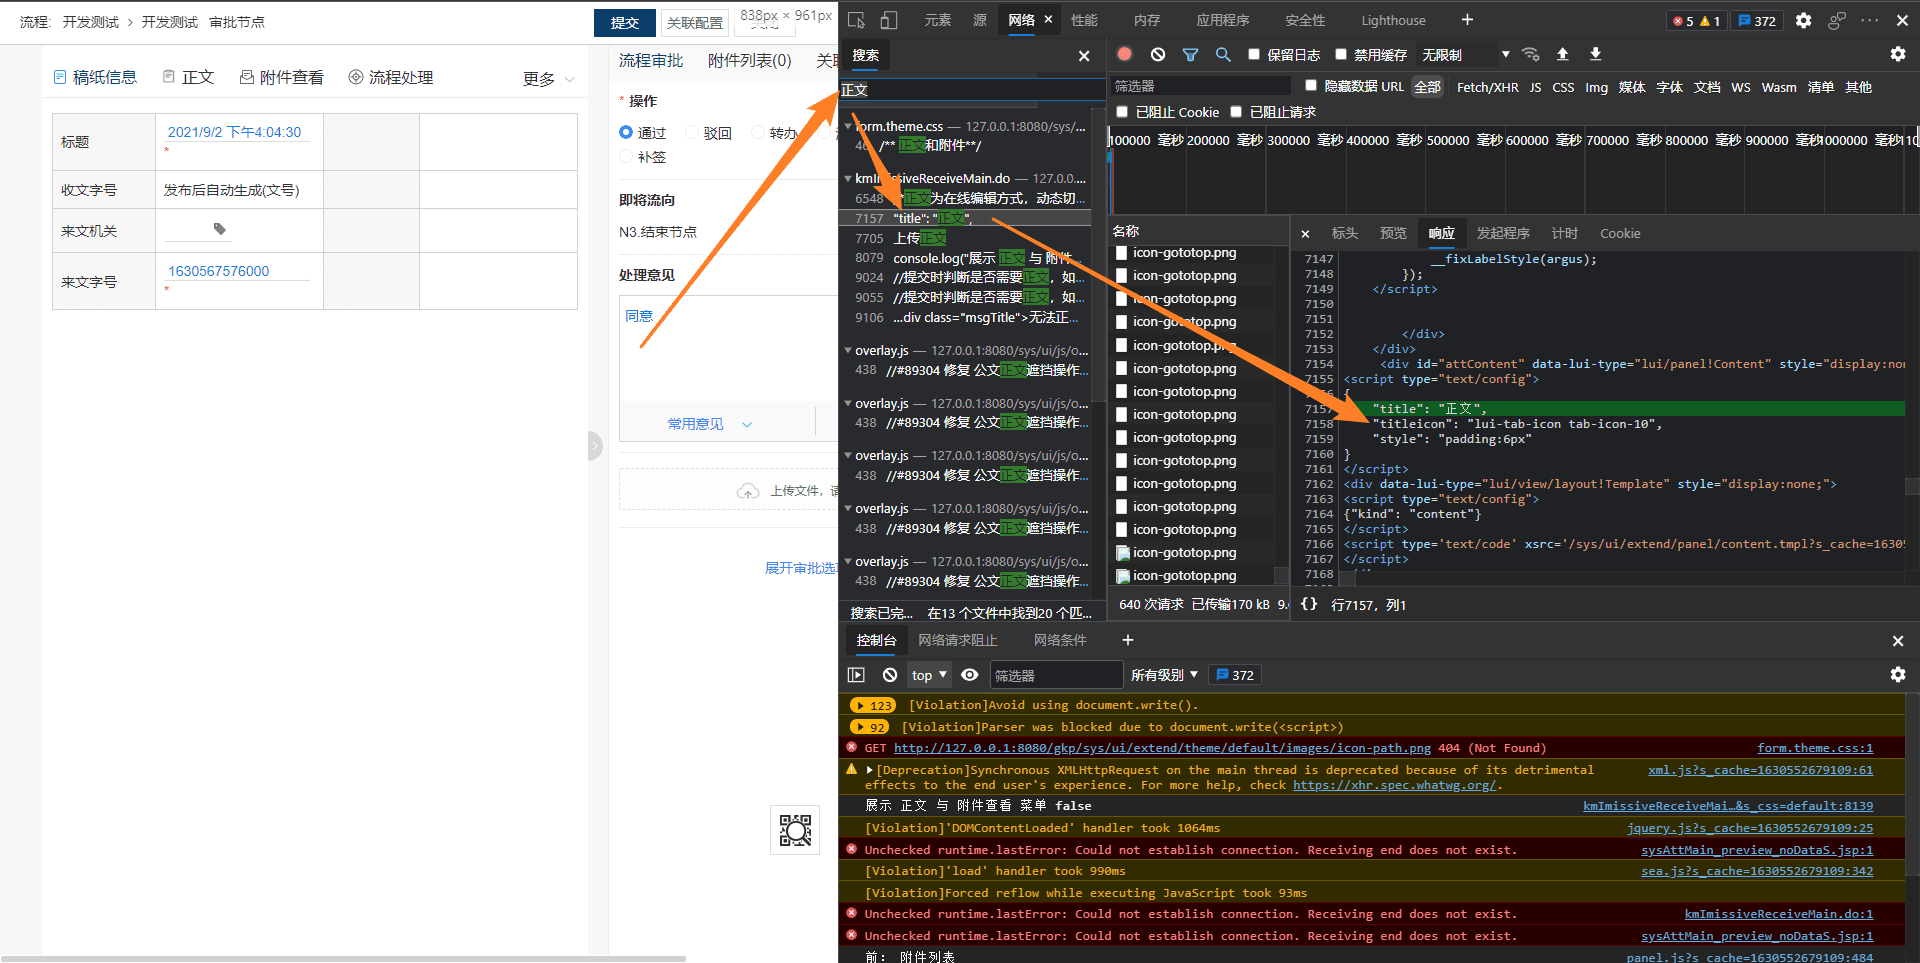Clear network log with the ban icon
The width and height of the screenshot is (1920, 963).
1158,54
